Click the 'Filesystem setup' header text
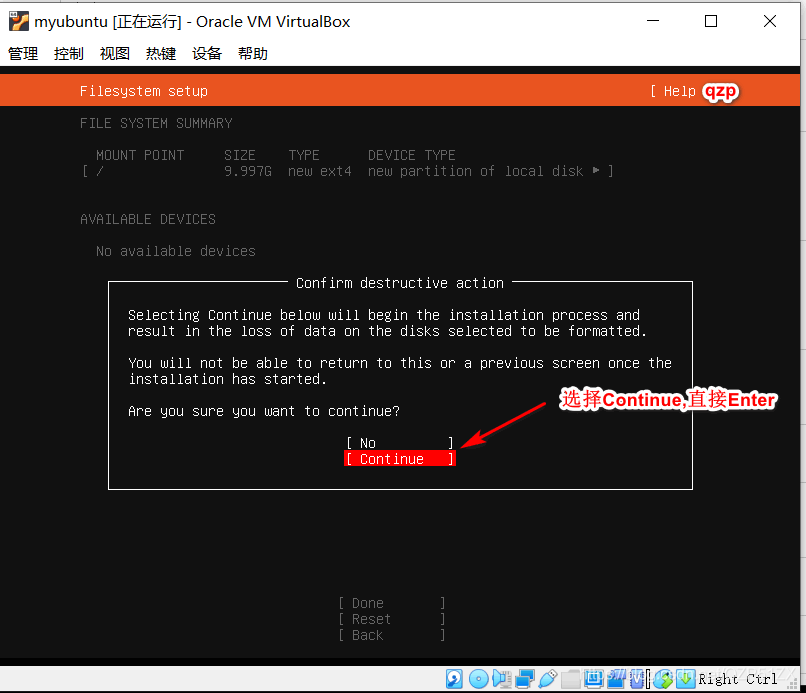The image size is (806, 693). [144, 91]
